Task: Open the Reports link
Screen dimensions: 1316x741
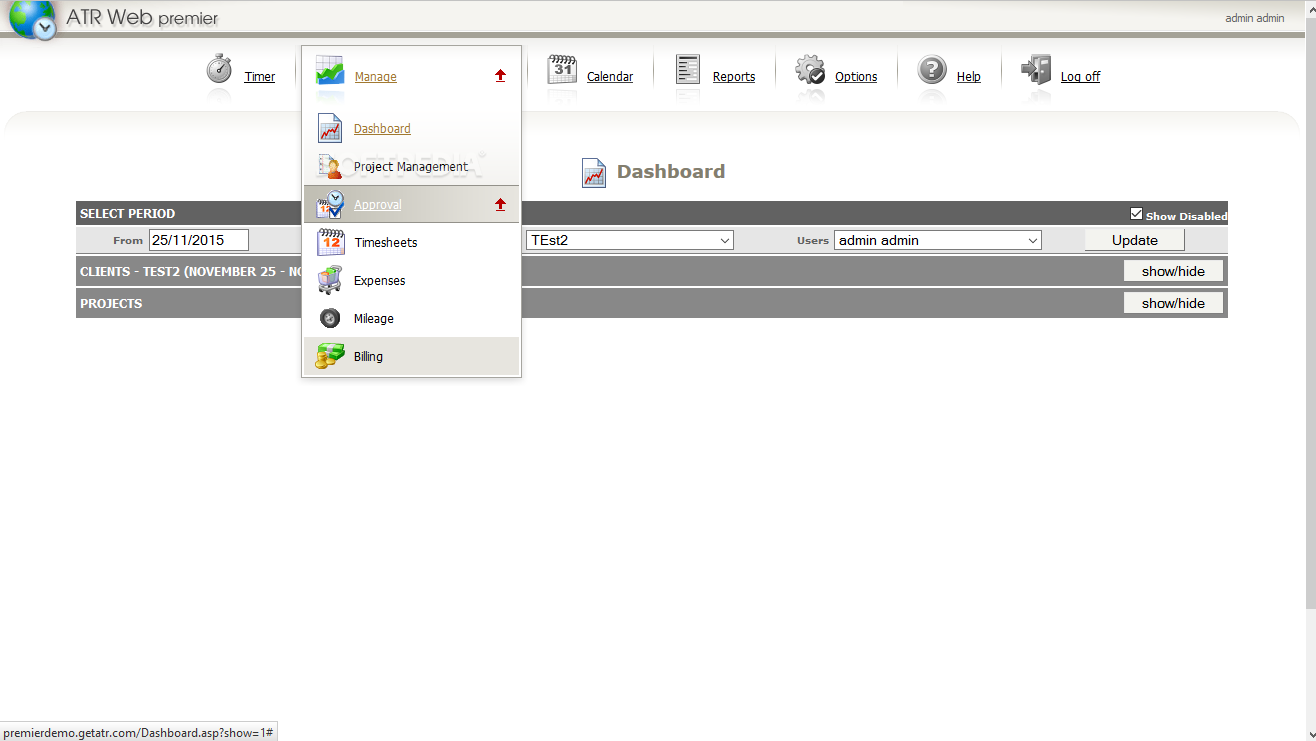Action: click(x=734, y=77)
